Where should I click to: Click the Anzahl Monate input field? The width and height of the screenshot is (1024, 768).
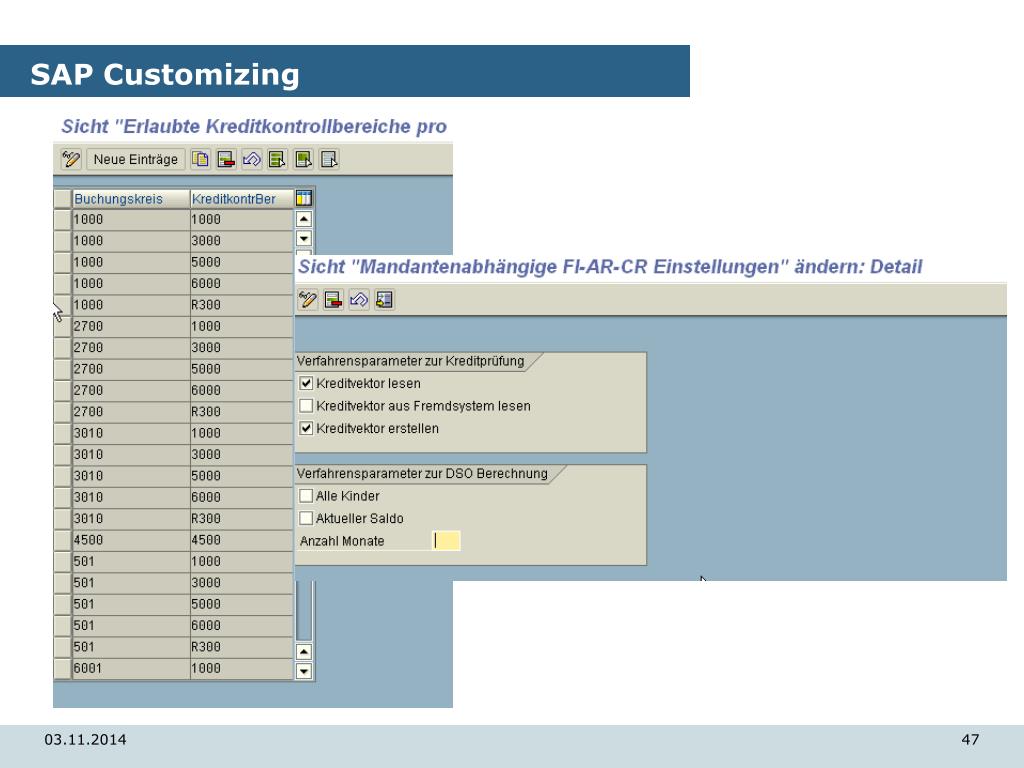click(446, 541)
